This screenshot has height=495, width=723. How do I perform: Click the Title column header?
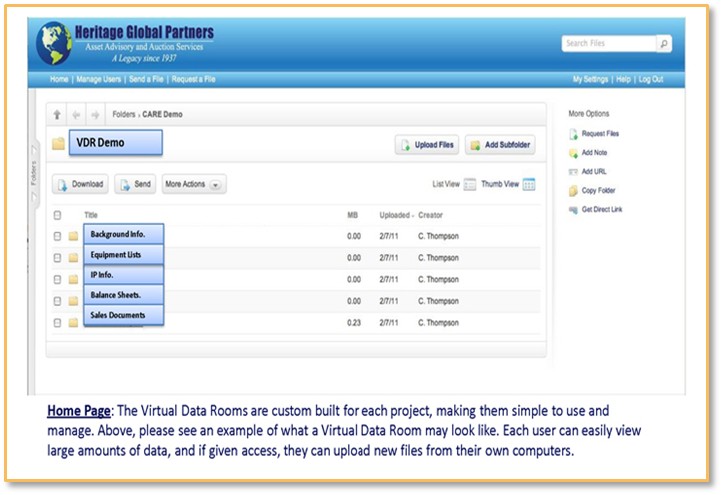pos(91,215)
